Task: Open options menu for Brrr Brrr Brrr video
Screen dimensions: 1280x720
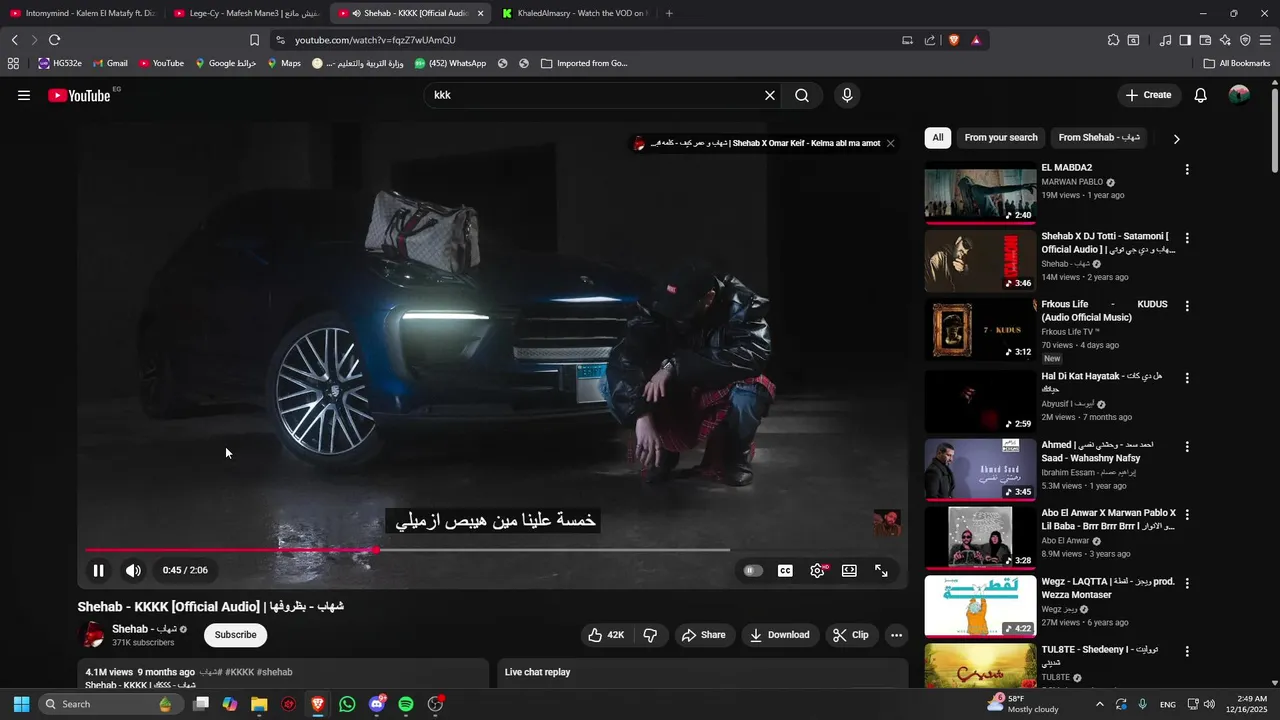Action: (x=1187, y=515)
